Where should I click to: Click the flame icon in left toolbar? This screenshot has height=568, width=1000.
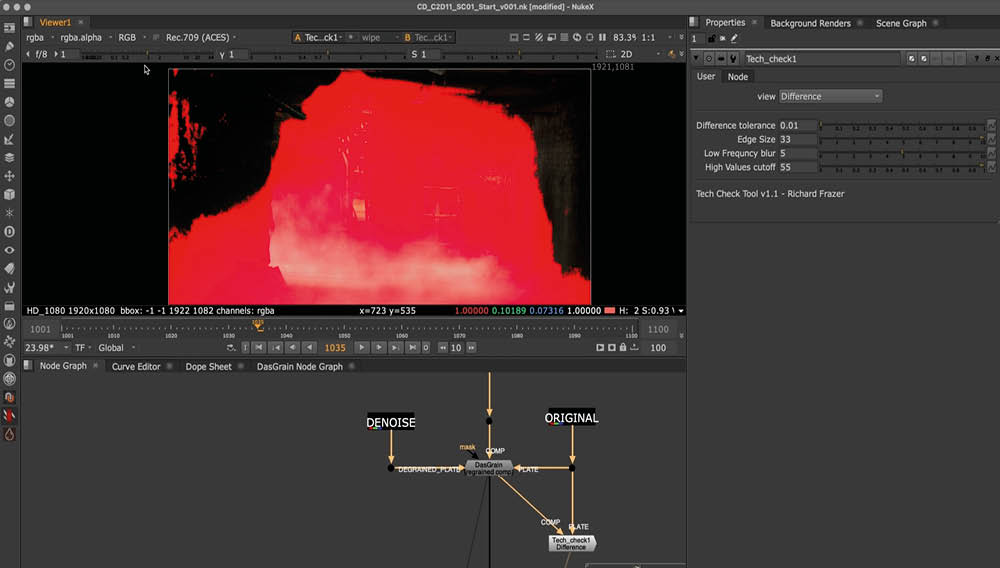point(10,435)
